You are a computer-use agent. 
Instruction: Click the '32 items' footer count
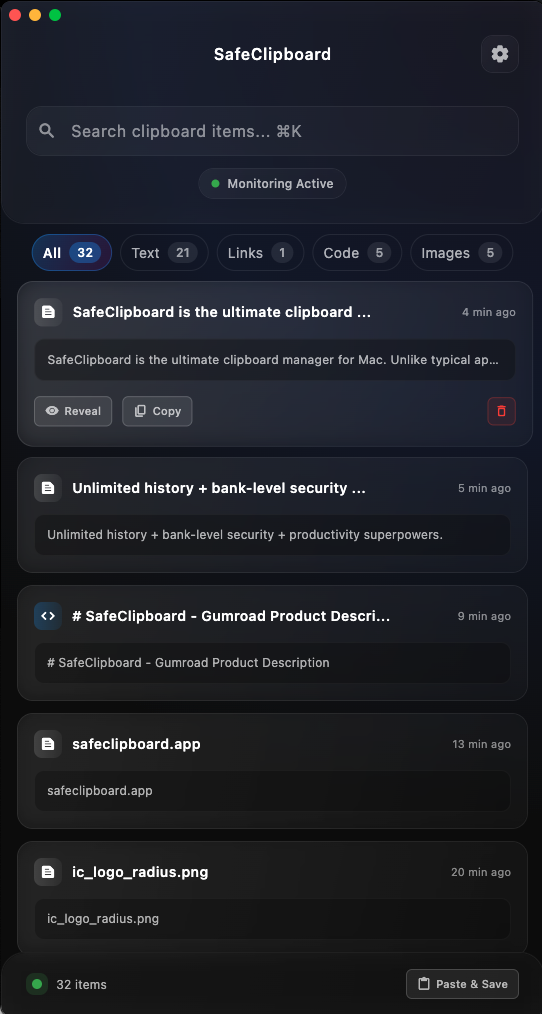coord(81,985)
